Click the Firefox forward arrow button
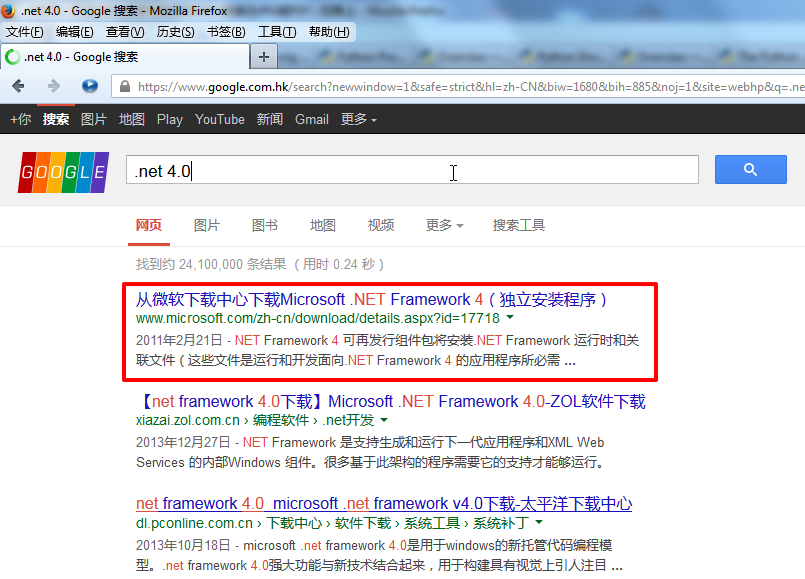The width and height of the screenshot is (805, 579). (x=53, y=86)
